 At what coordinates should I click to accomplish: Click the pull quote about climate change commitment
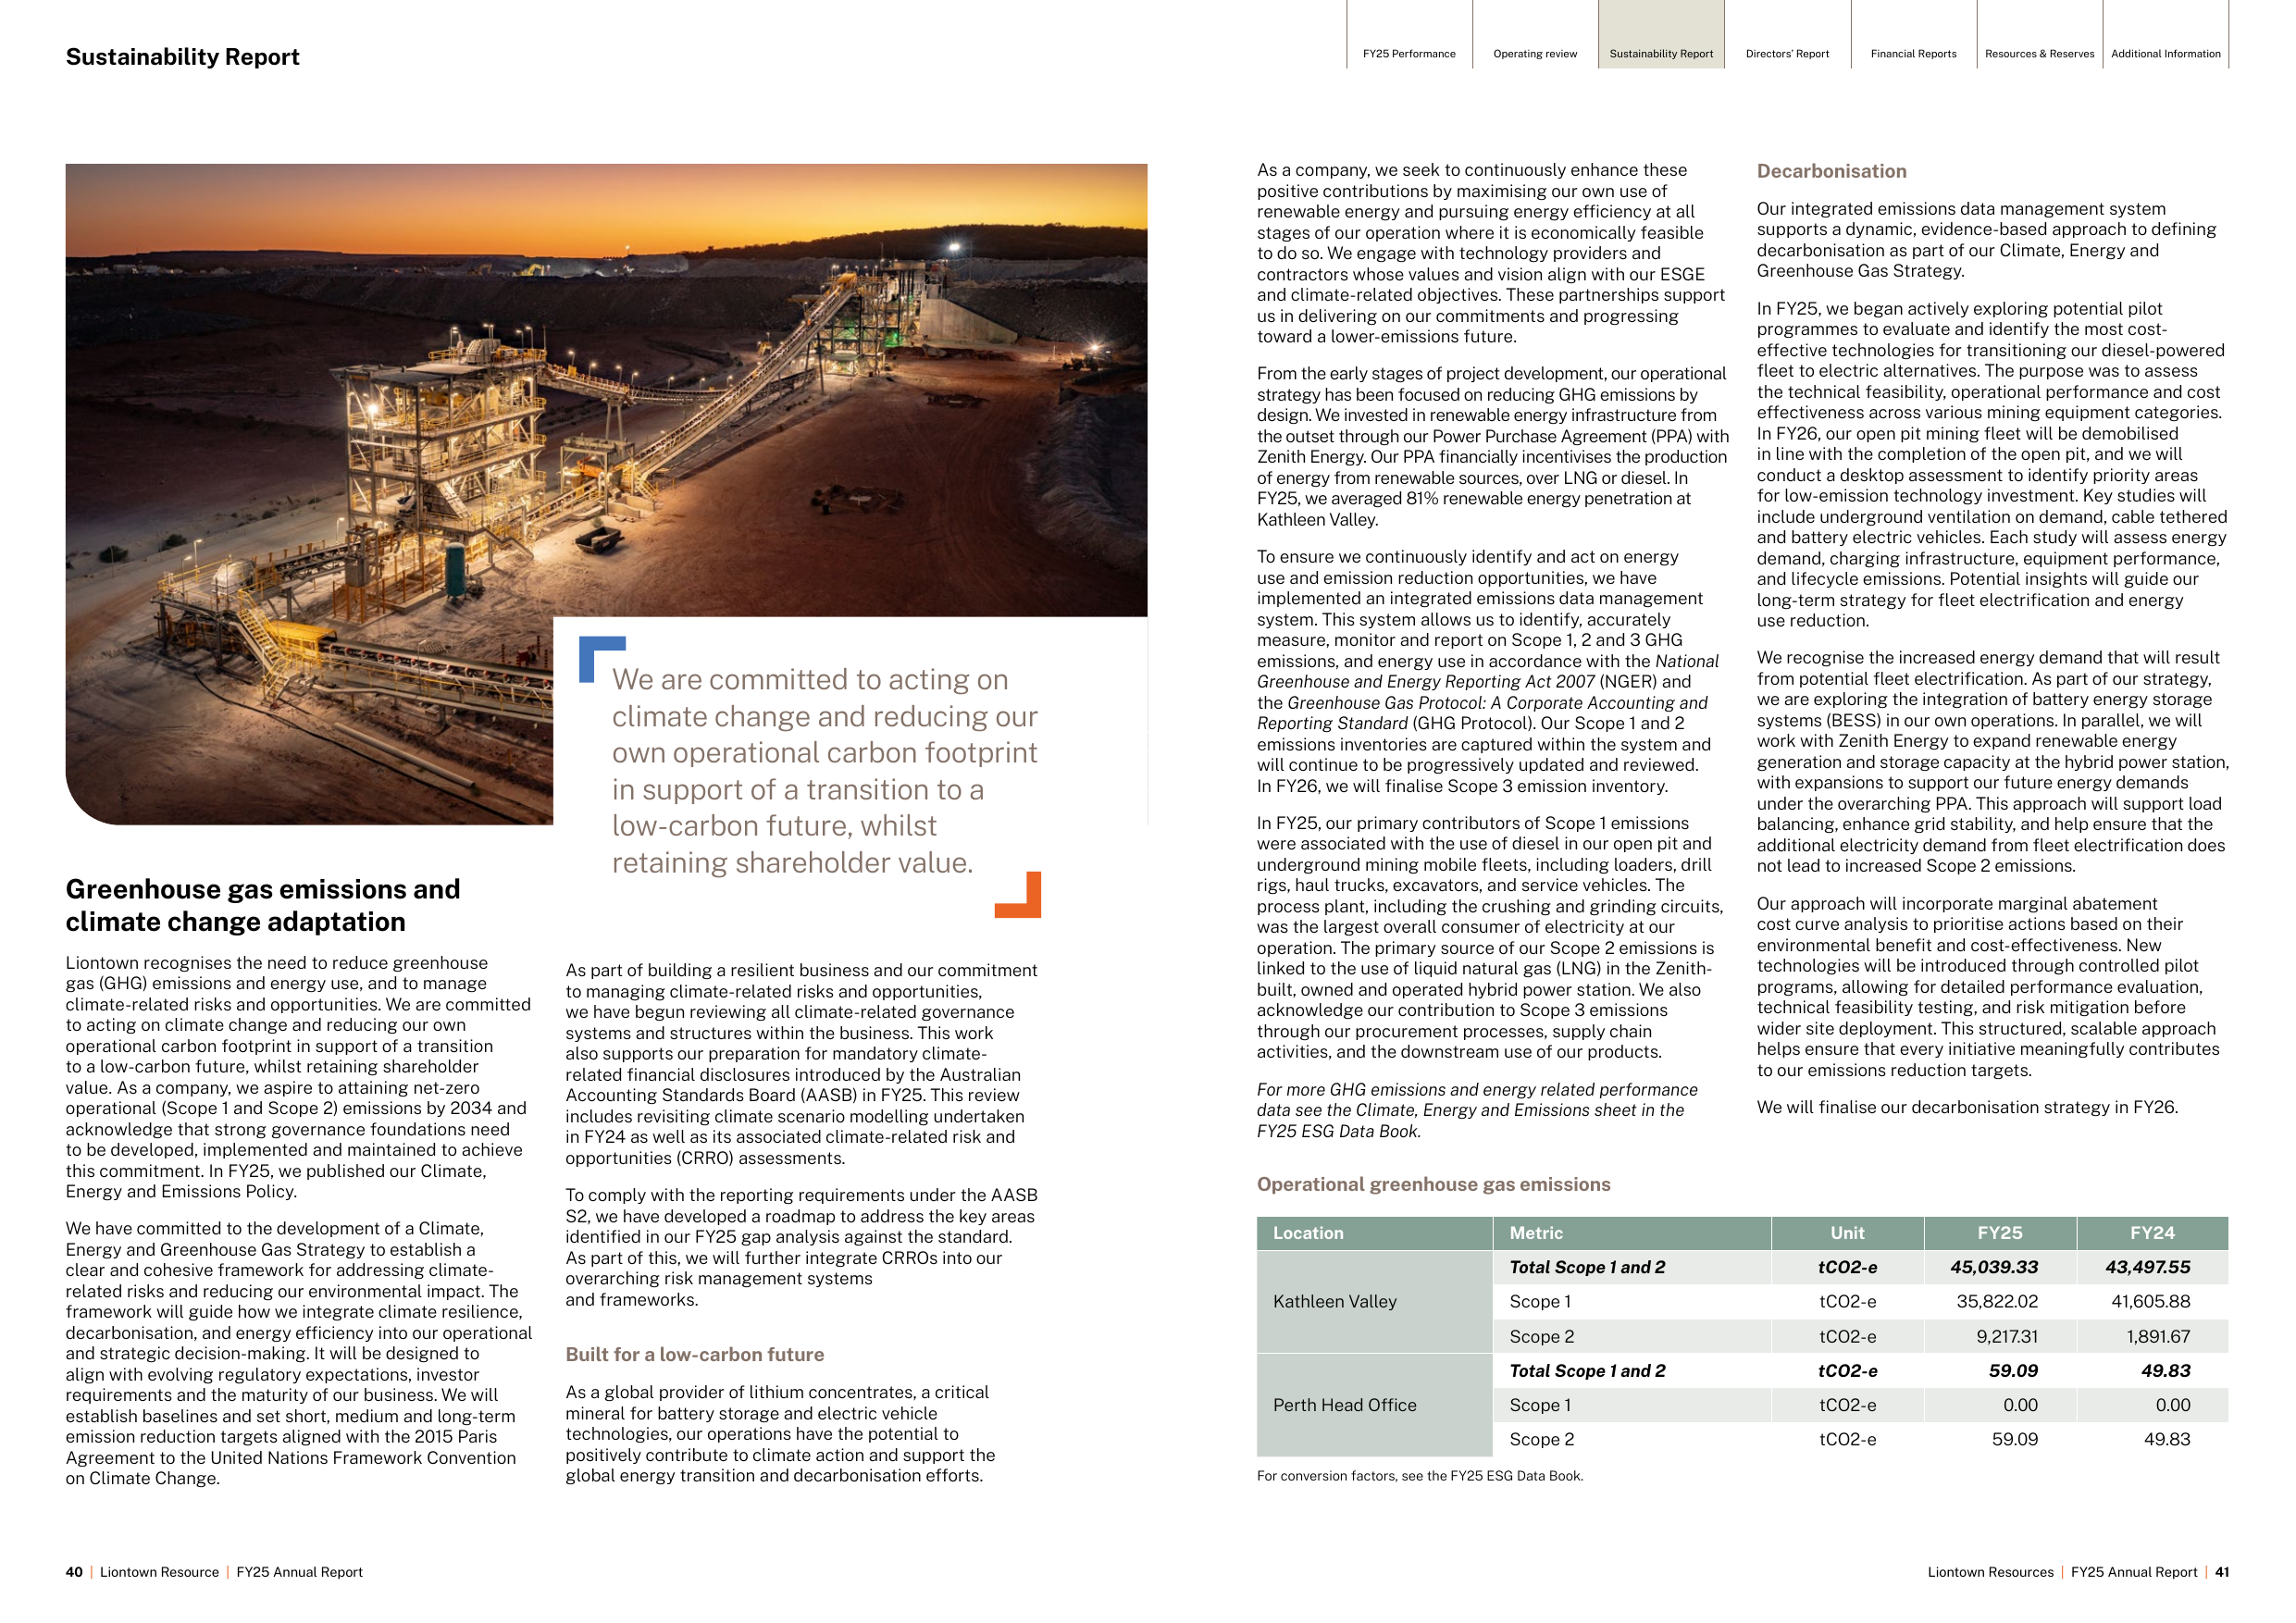824,771
